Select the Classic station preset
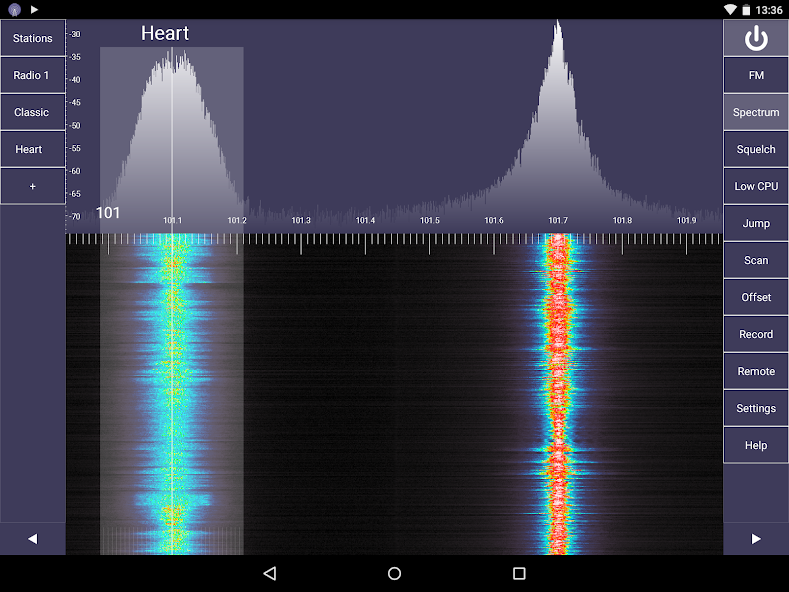This screenshot has height=592, width=789. click(x=33, y=112)
